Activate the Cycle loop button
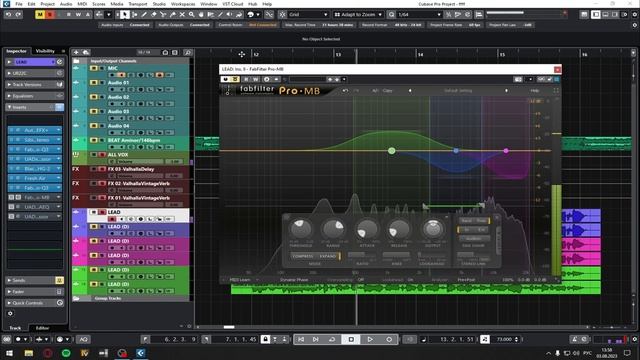This screenshot has height=360, width=640. coord(332,339)
